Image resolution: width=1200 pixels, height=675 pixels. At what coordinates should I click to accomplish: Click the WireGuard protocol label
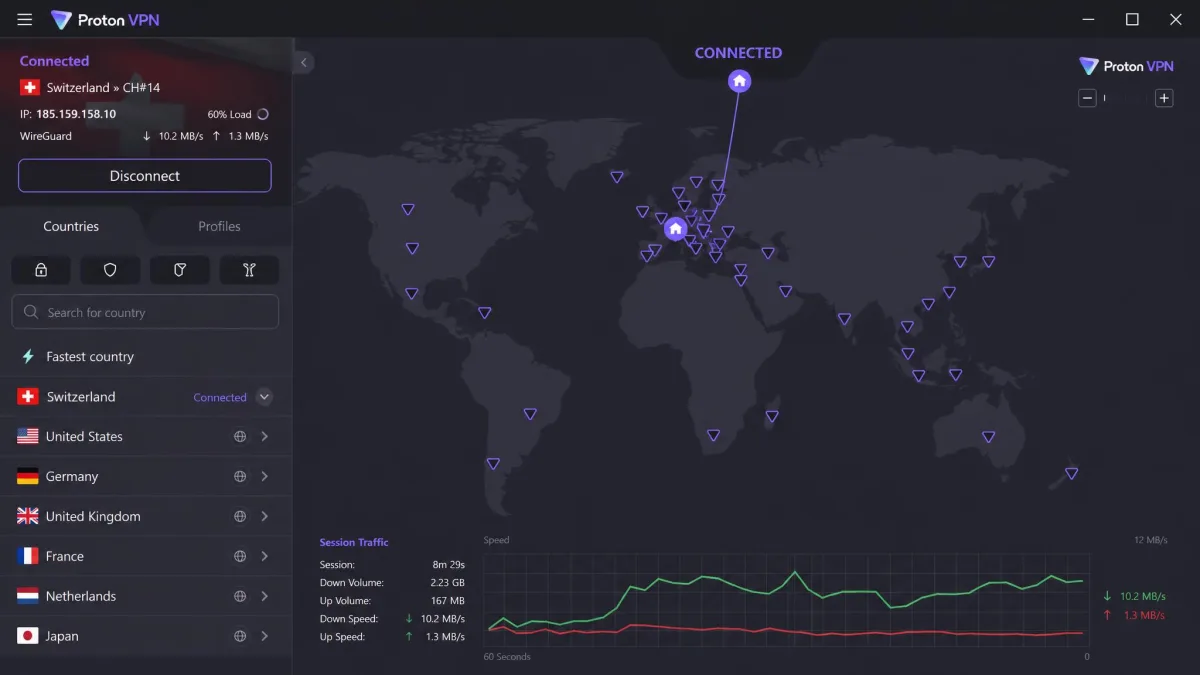pos(46,136)
